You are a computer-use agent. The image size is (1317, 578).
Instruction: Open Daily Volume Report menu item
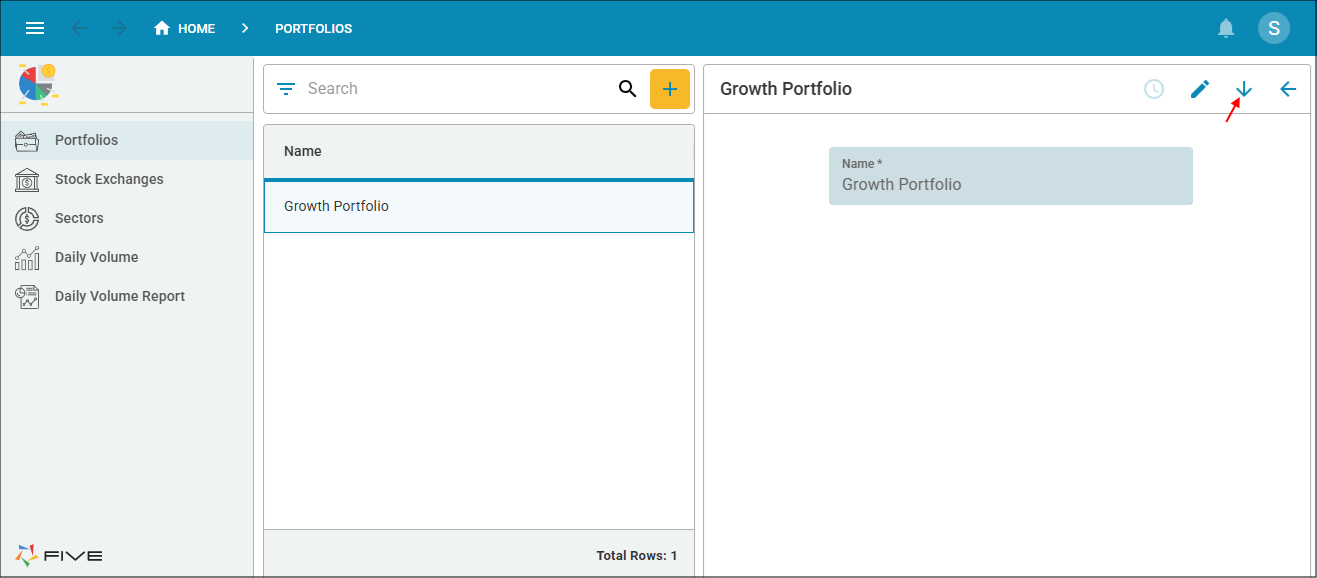(119, 296)
